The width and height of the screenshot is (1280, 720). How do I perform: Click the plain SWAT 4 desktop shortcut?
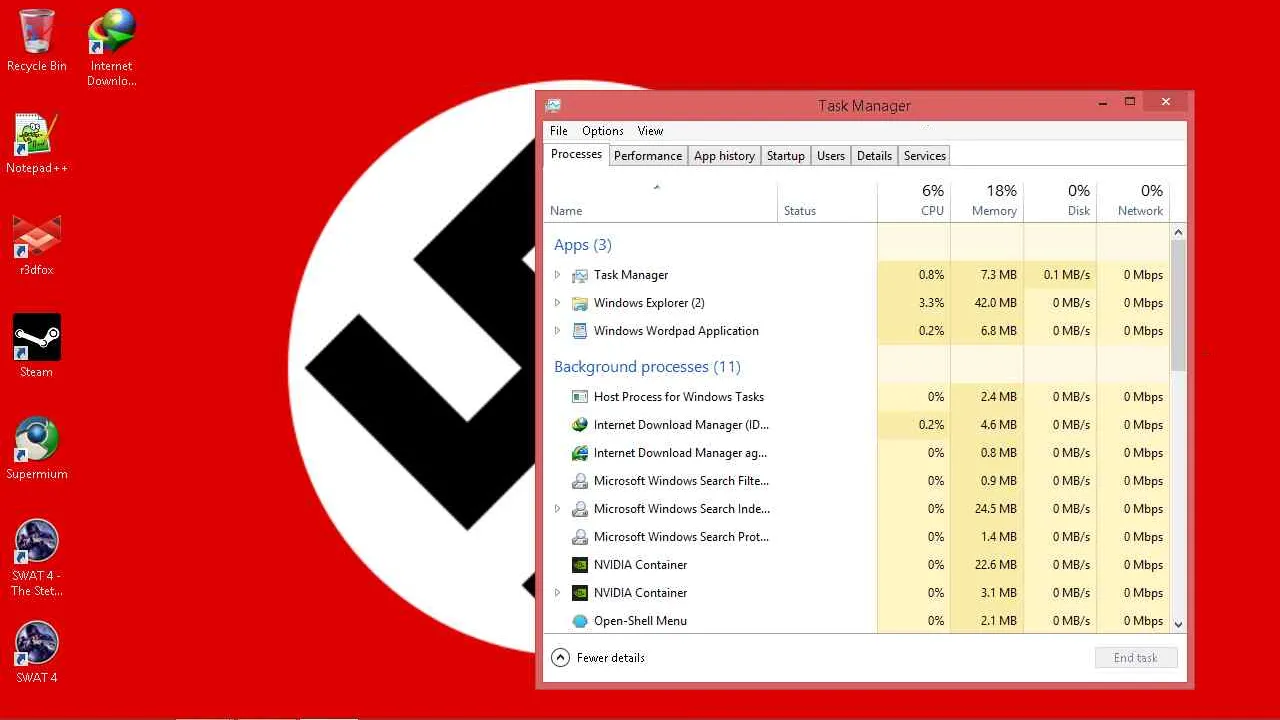pyautogui.click(x=37, y=653)
